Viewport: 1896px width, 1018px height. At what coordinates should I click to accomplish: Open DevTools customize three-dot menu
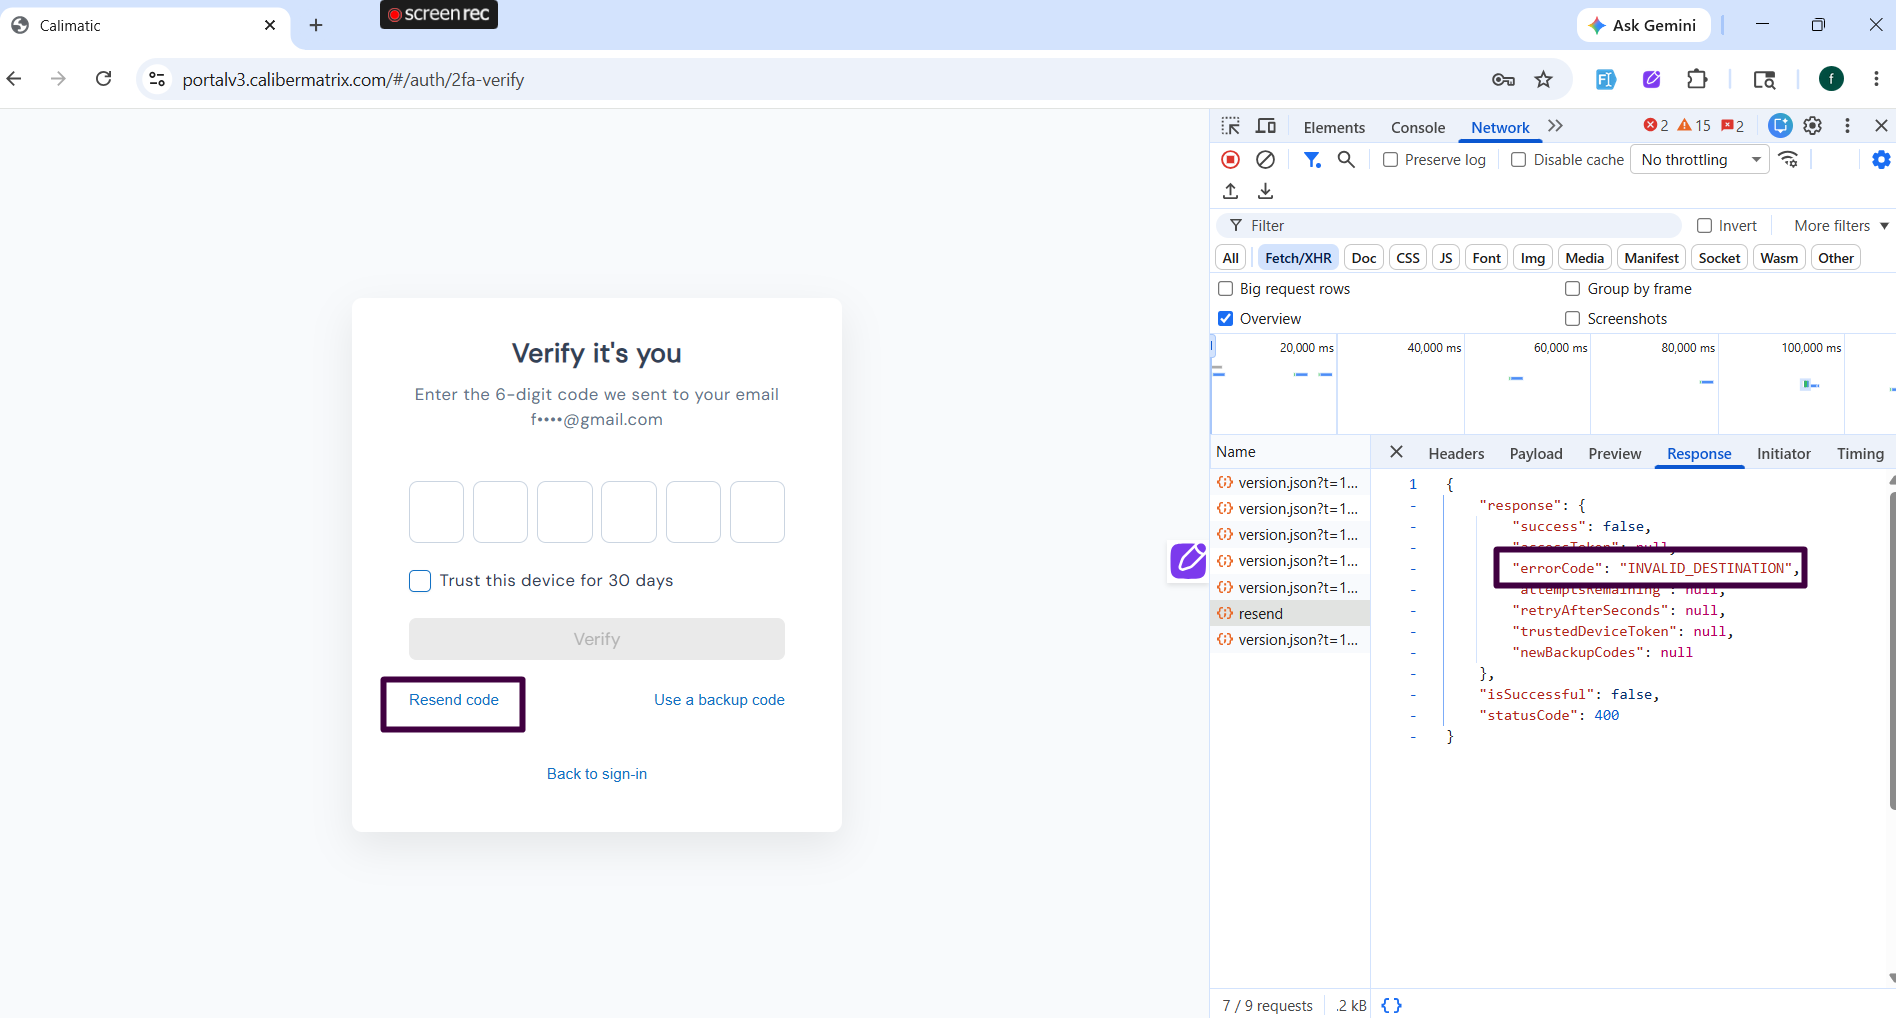1847,126
